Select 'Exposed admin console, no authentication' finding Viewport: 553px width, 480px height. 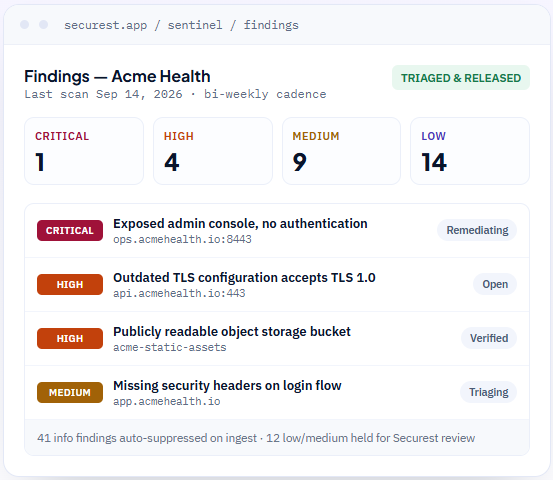coord(277,231)
